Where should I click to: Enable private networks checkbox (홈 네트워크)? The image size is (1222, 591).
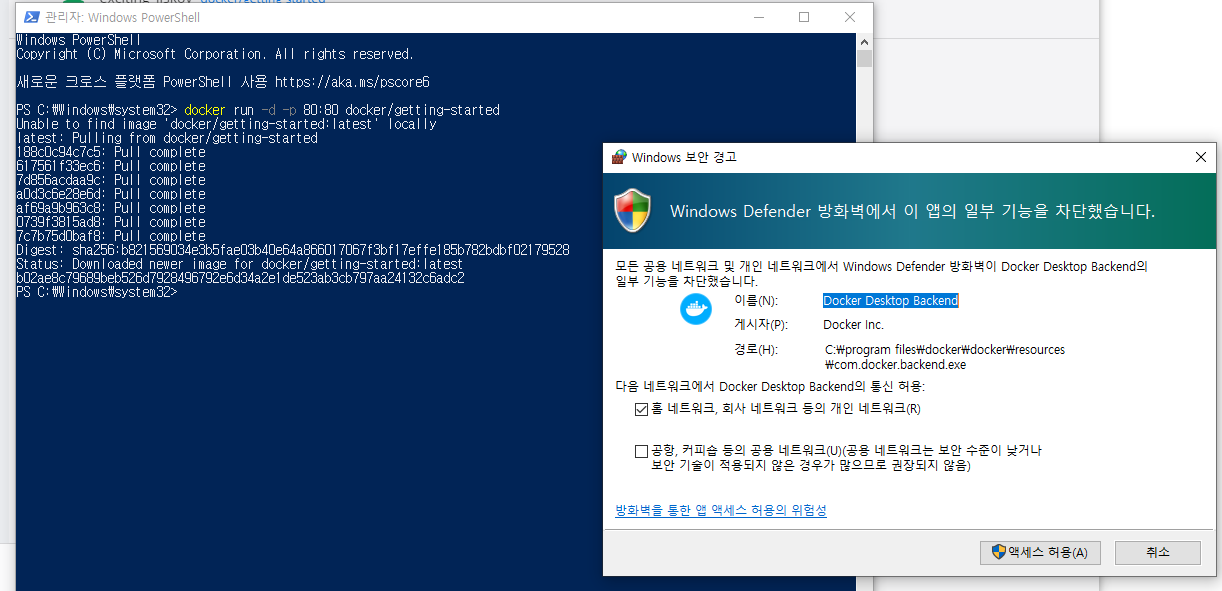pos(641,409)
